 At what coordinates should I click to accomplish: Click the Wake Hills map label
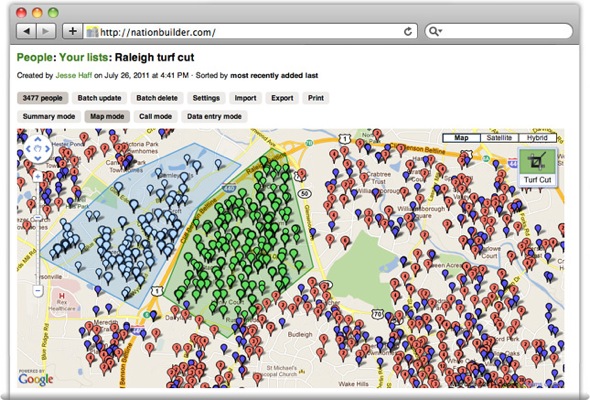pos(353,384)
